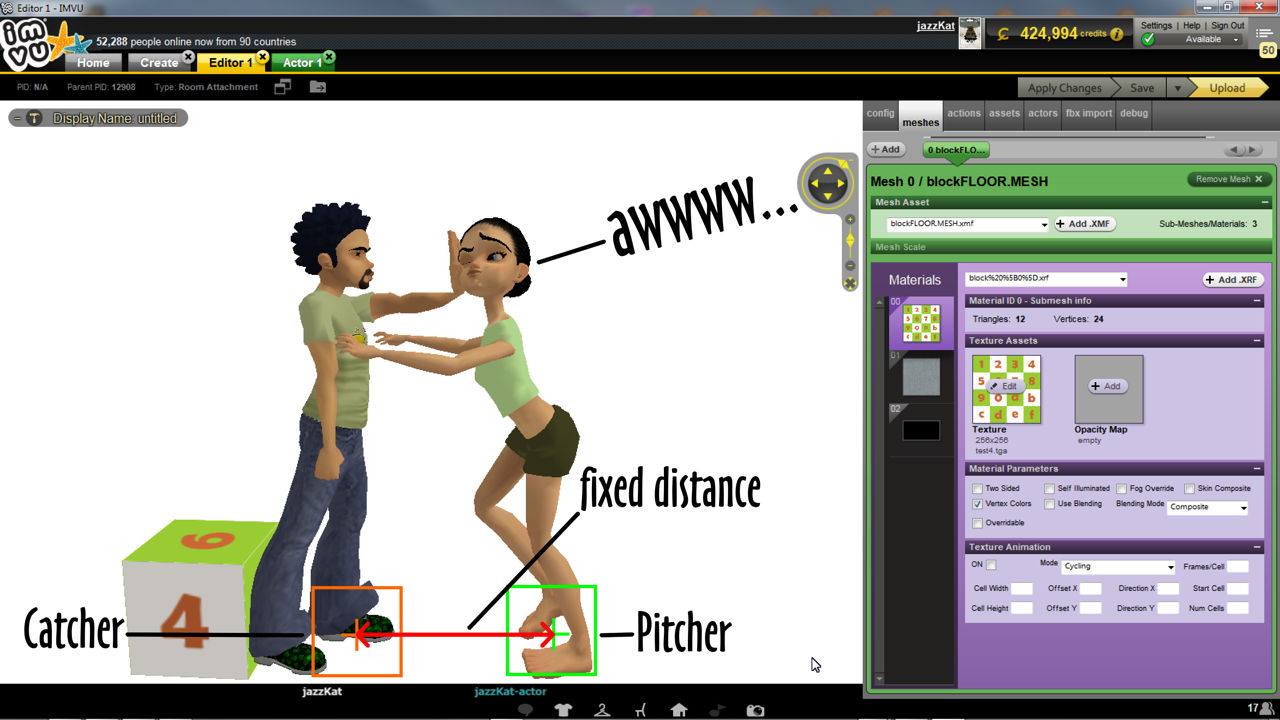This screenshot has height=720, width=1280.
Task: Toggle the Two Sided checkbox
Action: coord(978,489)
